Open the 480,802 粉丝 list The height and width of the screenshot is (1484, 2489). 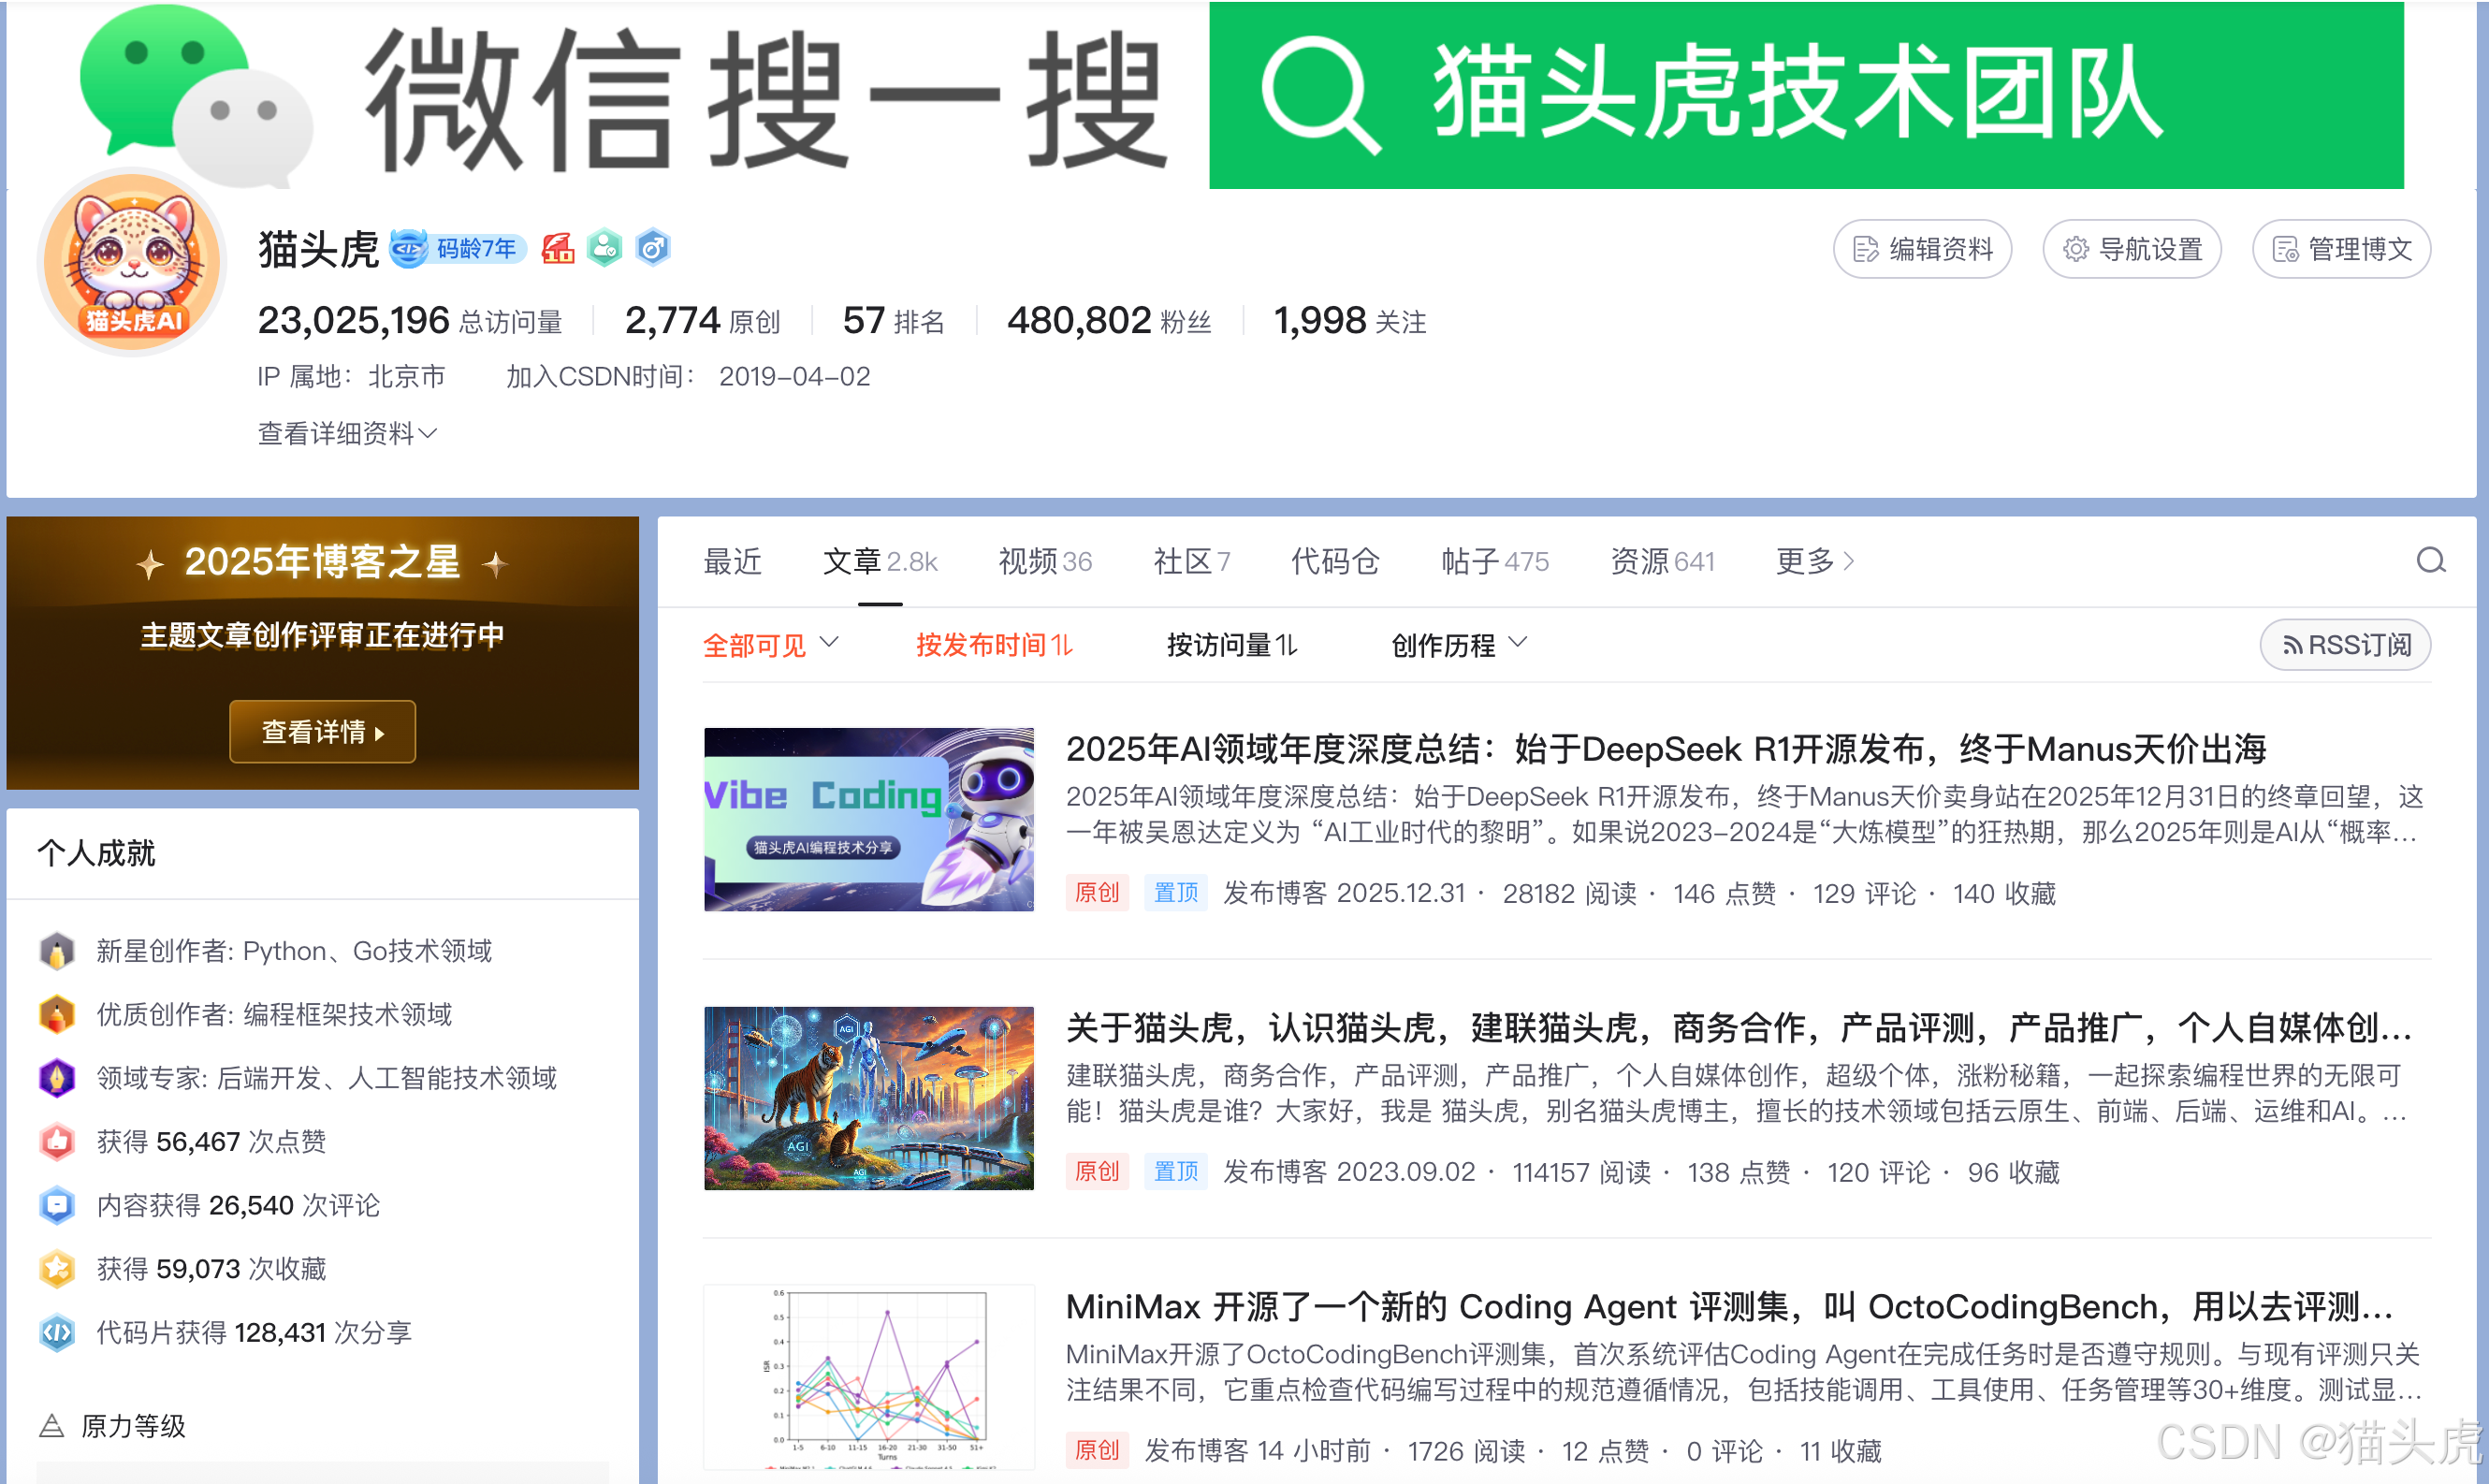[x=1109, y=321]
